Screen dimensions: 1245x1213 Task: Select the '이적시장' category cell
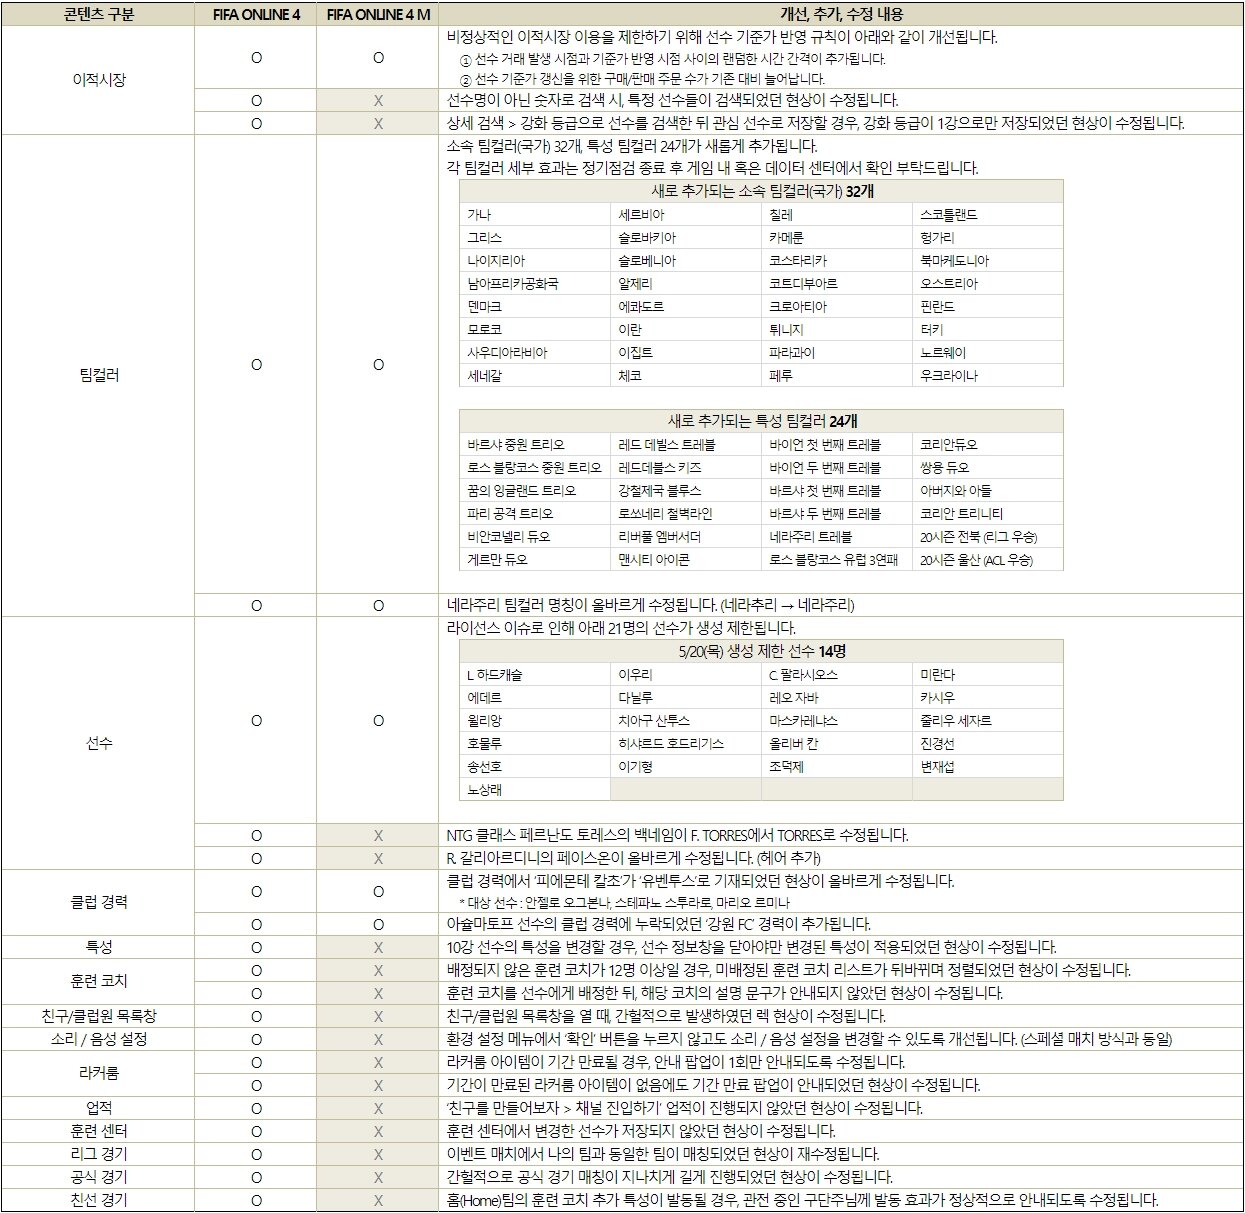coord(99,80)
